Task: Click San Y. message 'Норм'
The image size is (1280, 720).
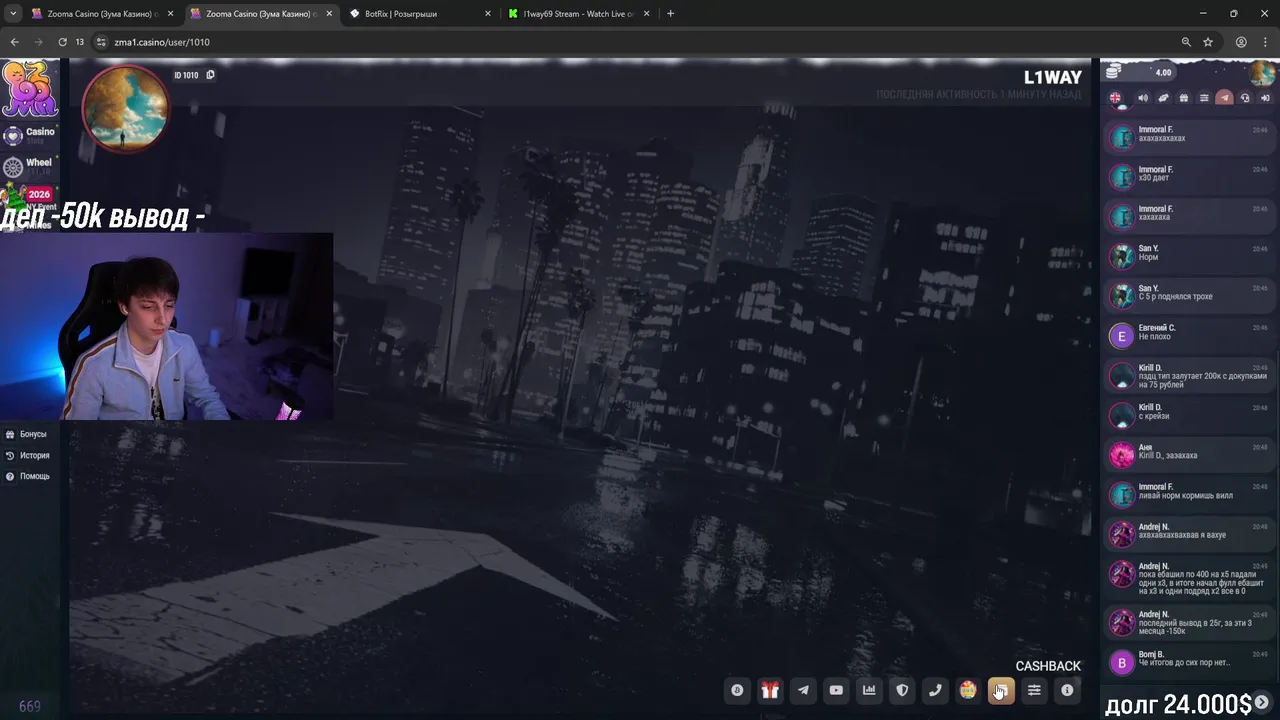Action: [x=1189, y=256]
